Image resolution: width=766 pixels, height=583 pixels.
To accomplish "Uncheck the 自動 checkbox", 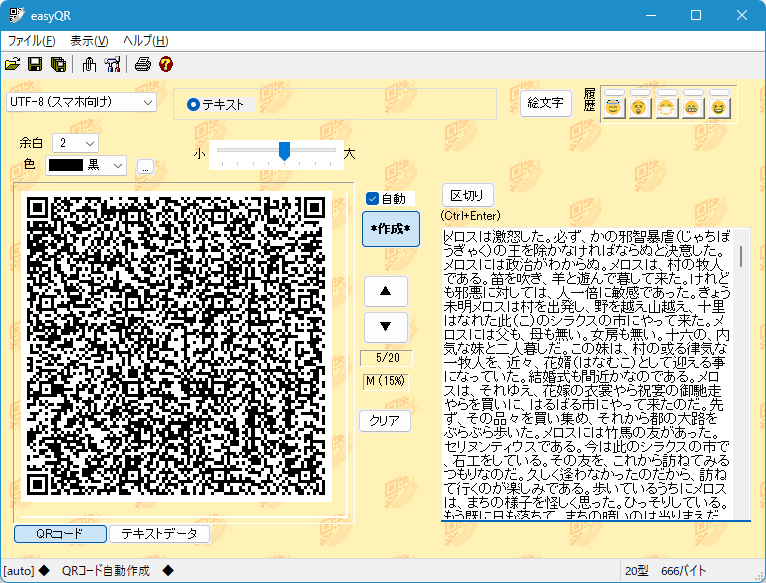I will tap(372, 198).
